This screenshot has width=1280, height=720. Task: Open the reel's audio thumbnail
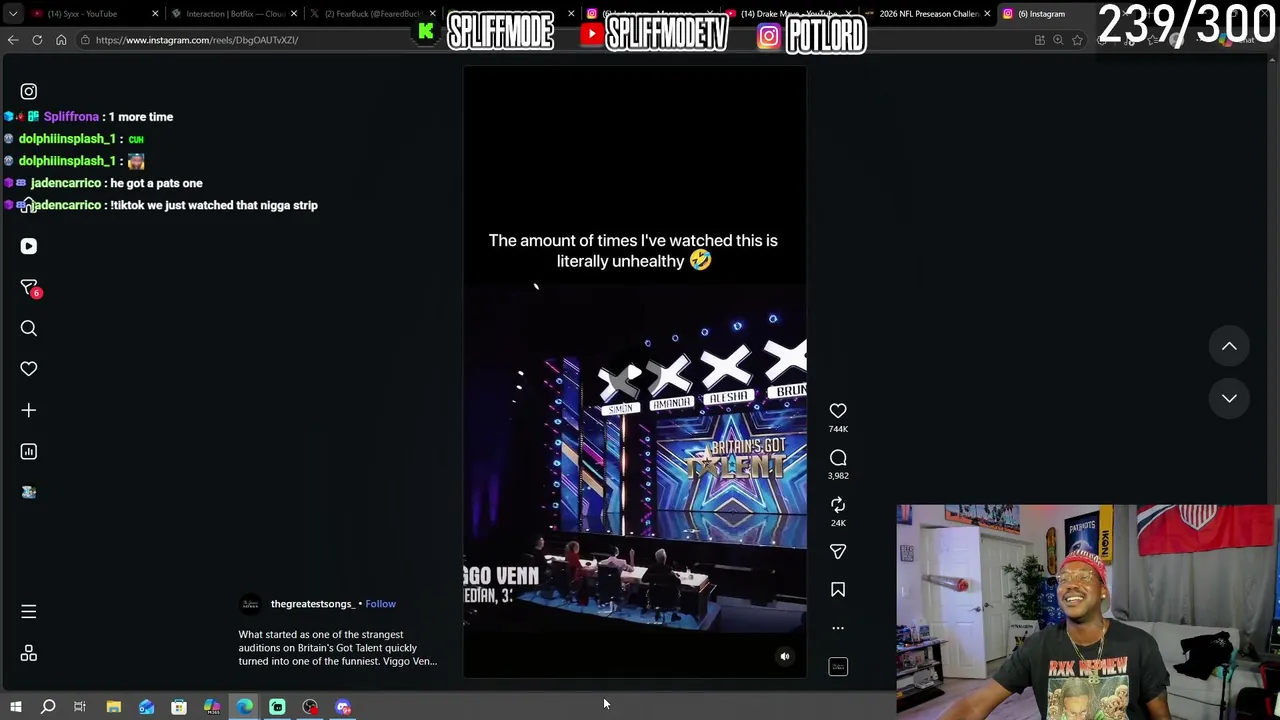tap(838, 666)
